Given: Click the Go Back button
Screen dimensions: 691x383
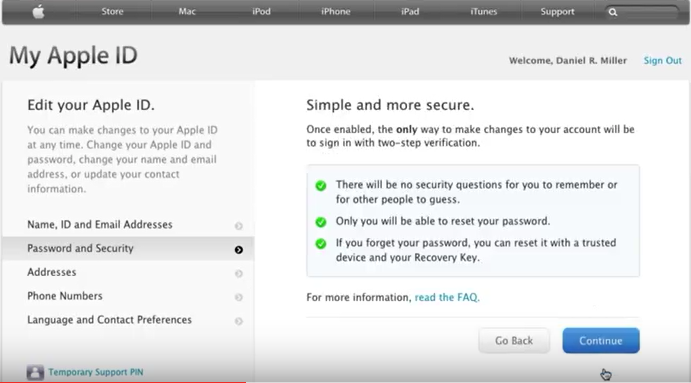Looking at the screenshot, I should click(514, 340).
